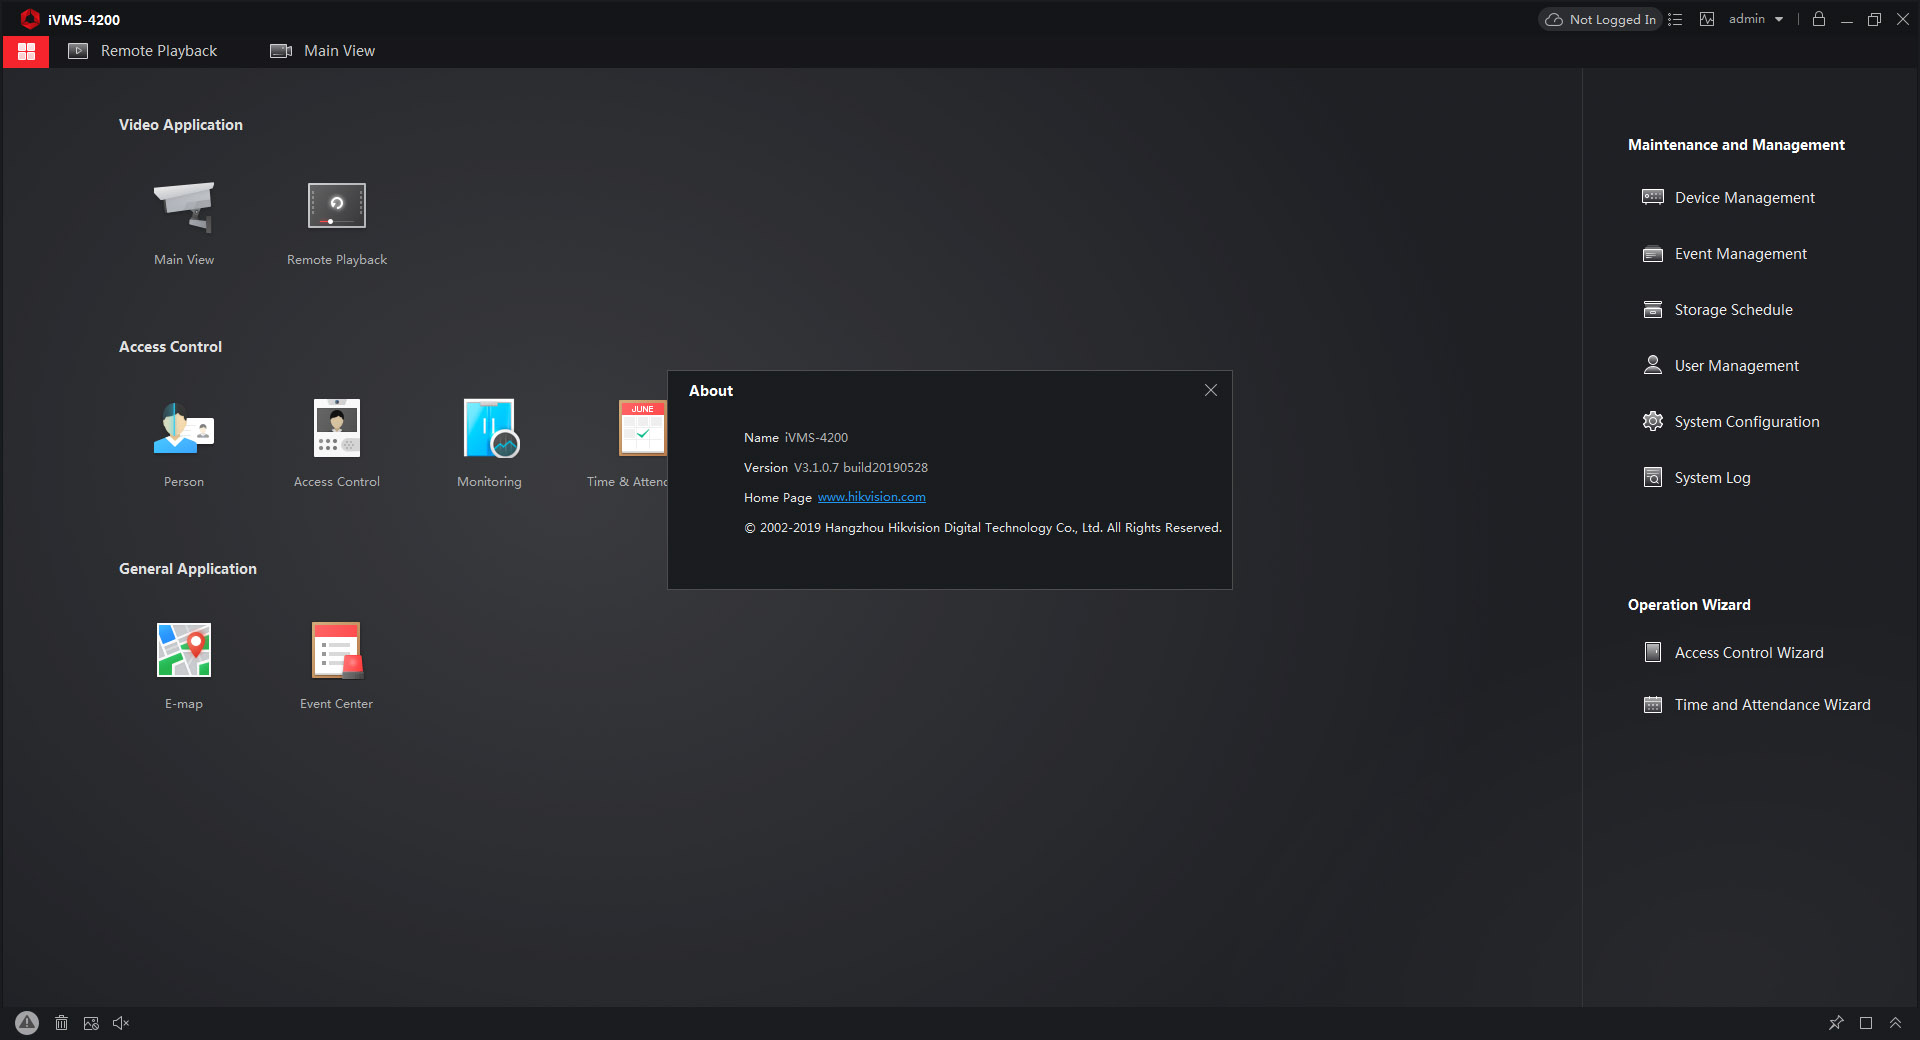Open Storage Schedule
The image size is (1920, 1040).
[x=1717, y=310]
